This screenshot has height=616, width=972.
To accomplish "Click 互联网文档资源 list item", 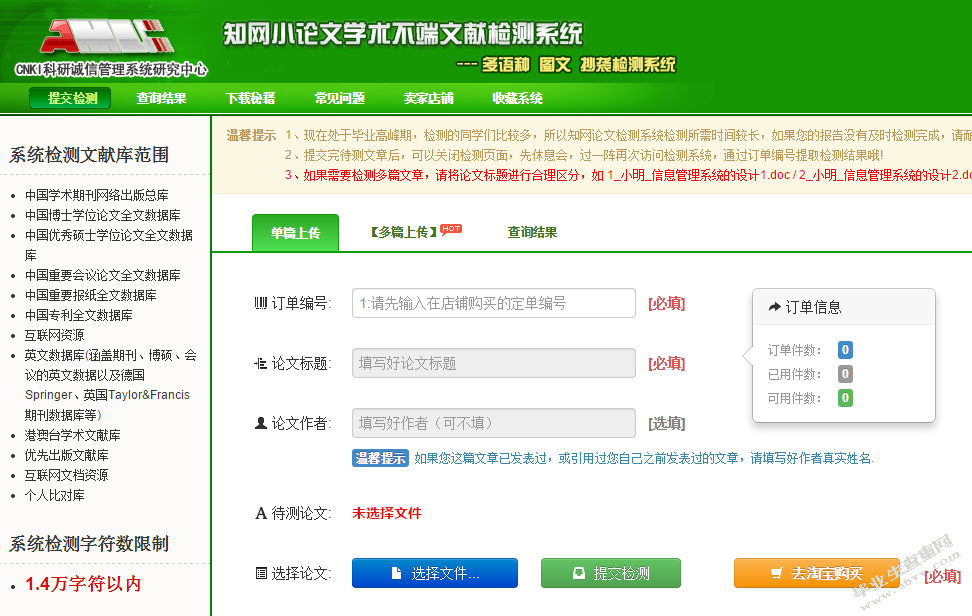I will pos(66,475).
